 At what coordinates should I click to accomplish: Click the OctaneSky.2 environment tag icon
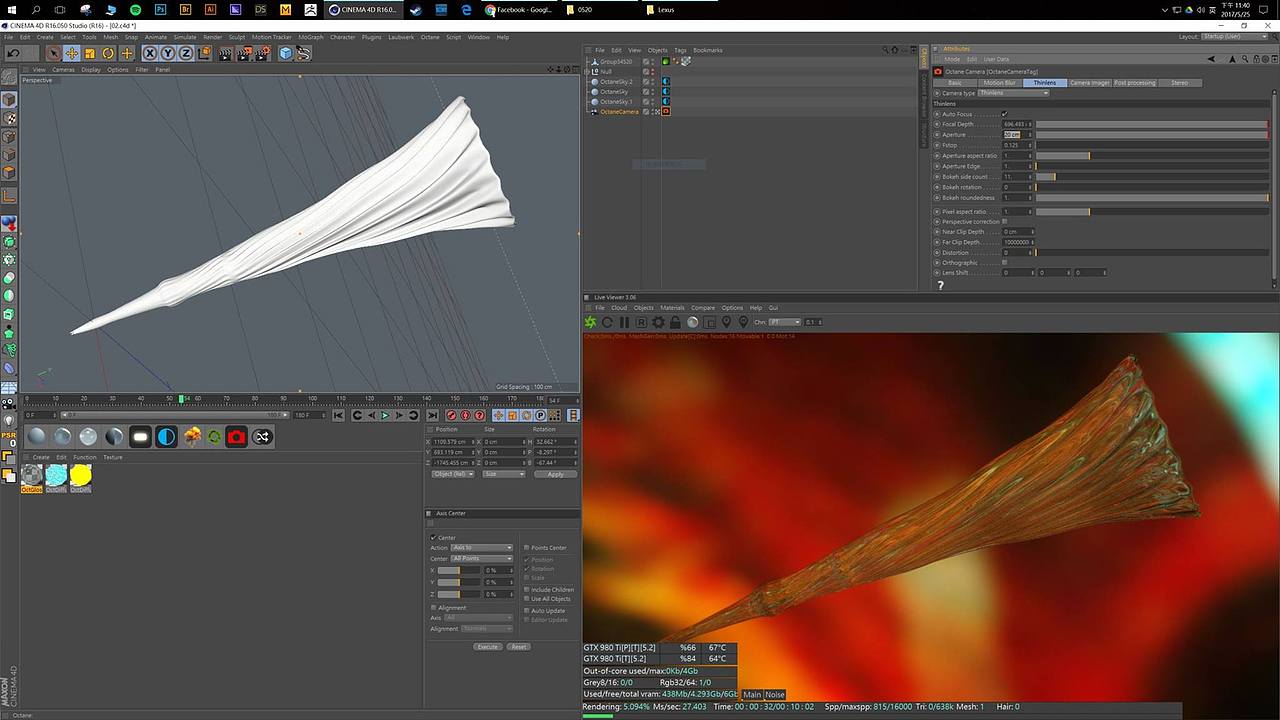[x=666, y=82]
